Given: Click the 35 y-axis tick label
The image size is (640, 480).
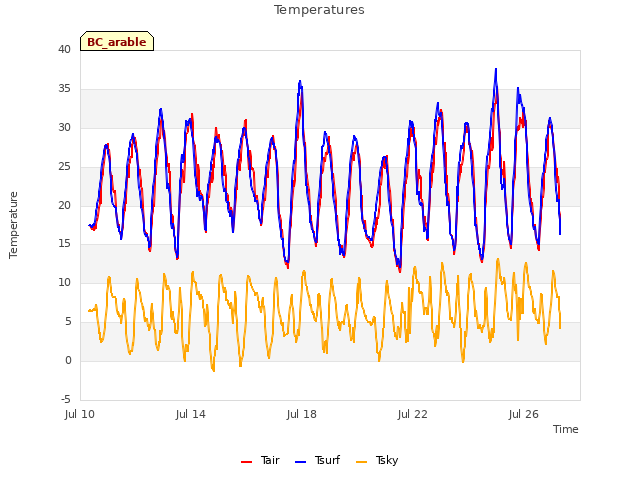Looking at the screenshot, I should coord(64,89).
